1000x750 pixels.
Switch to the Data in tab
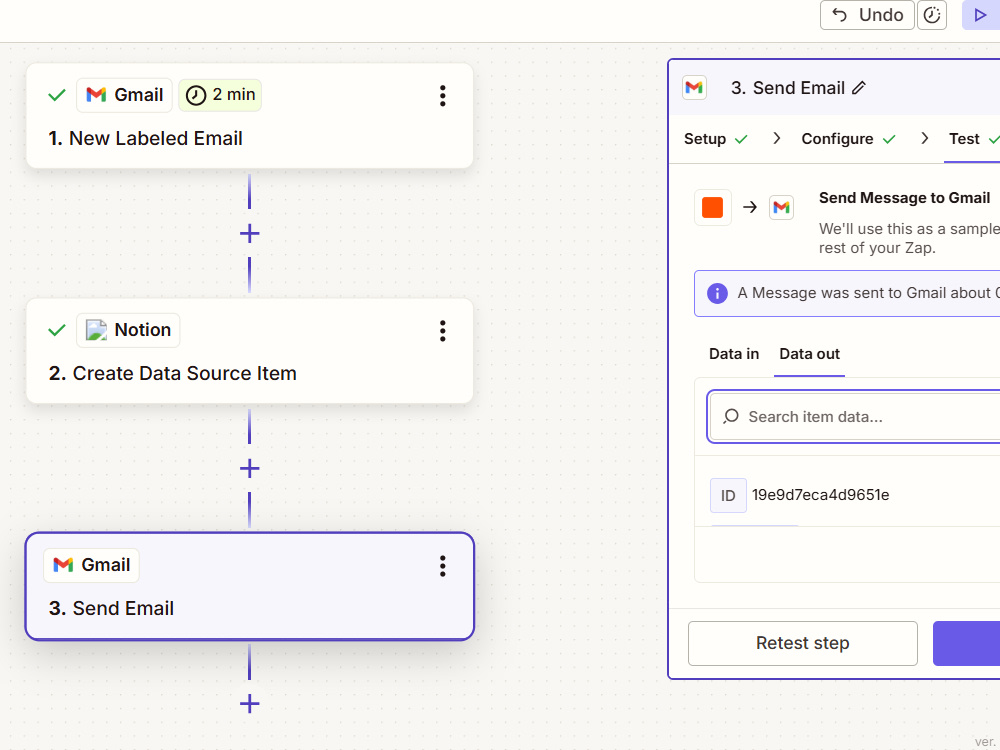click(733, 354)
